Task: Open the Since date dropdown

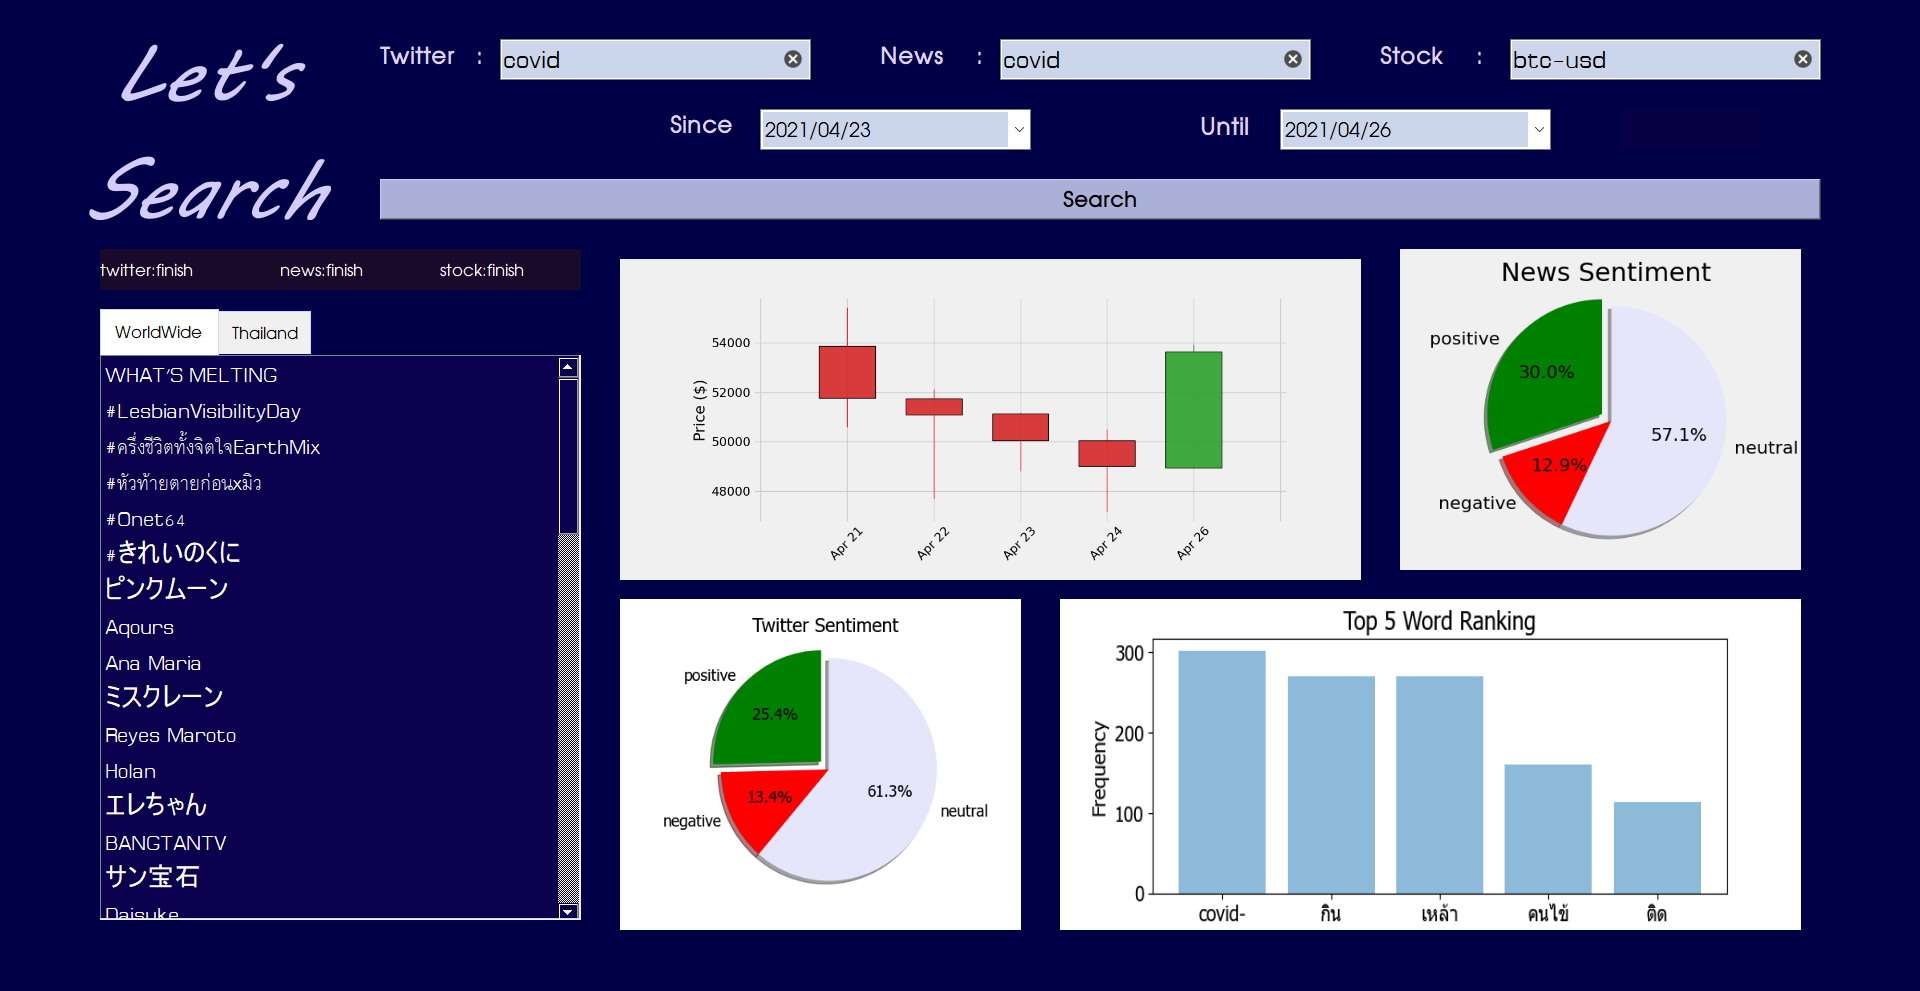Action: [x=1018, y=129]
